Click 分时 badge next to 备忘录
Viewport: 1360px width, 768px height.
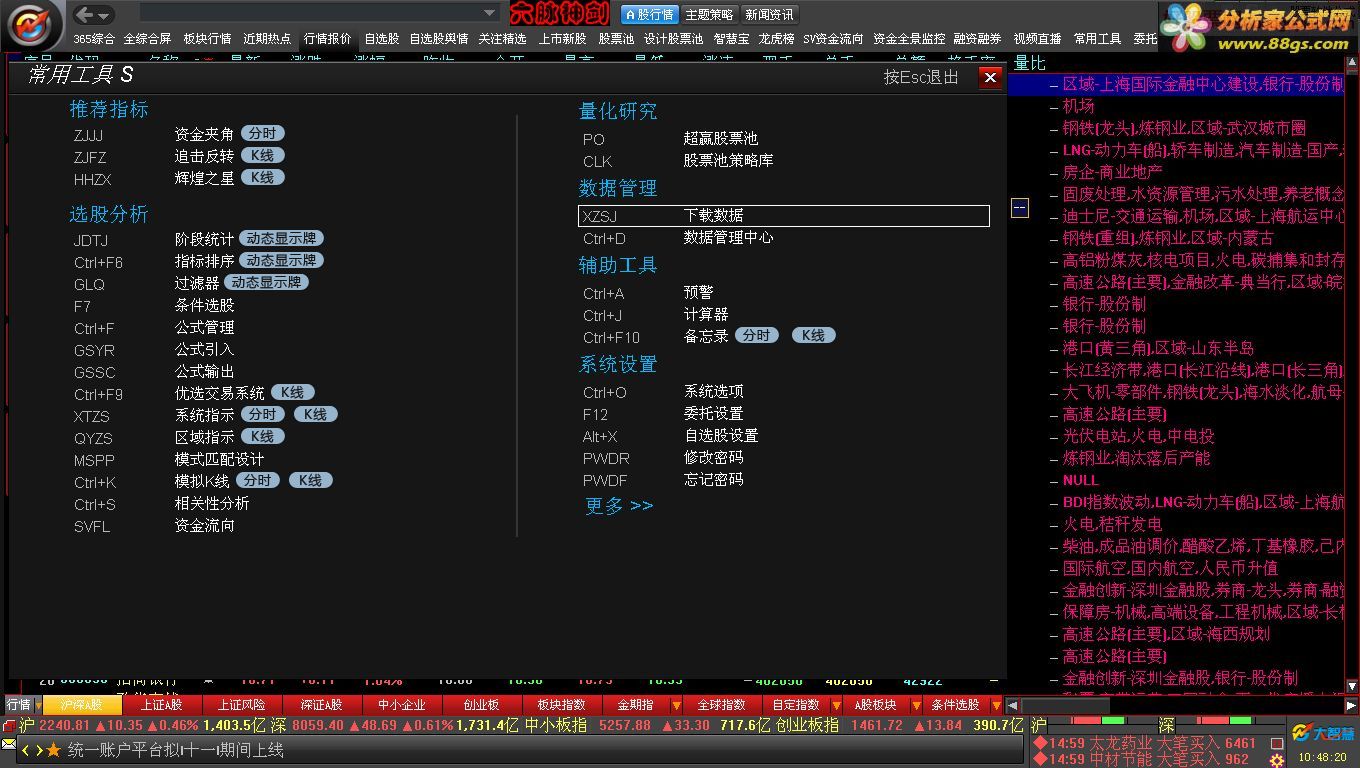(757, 335)
